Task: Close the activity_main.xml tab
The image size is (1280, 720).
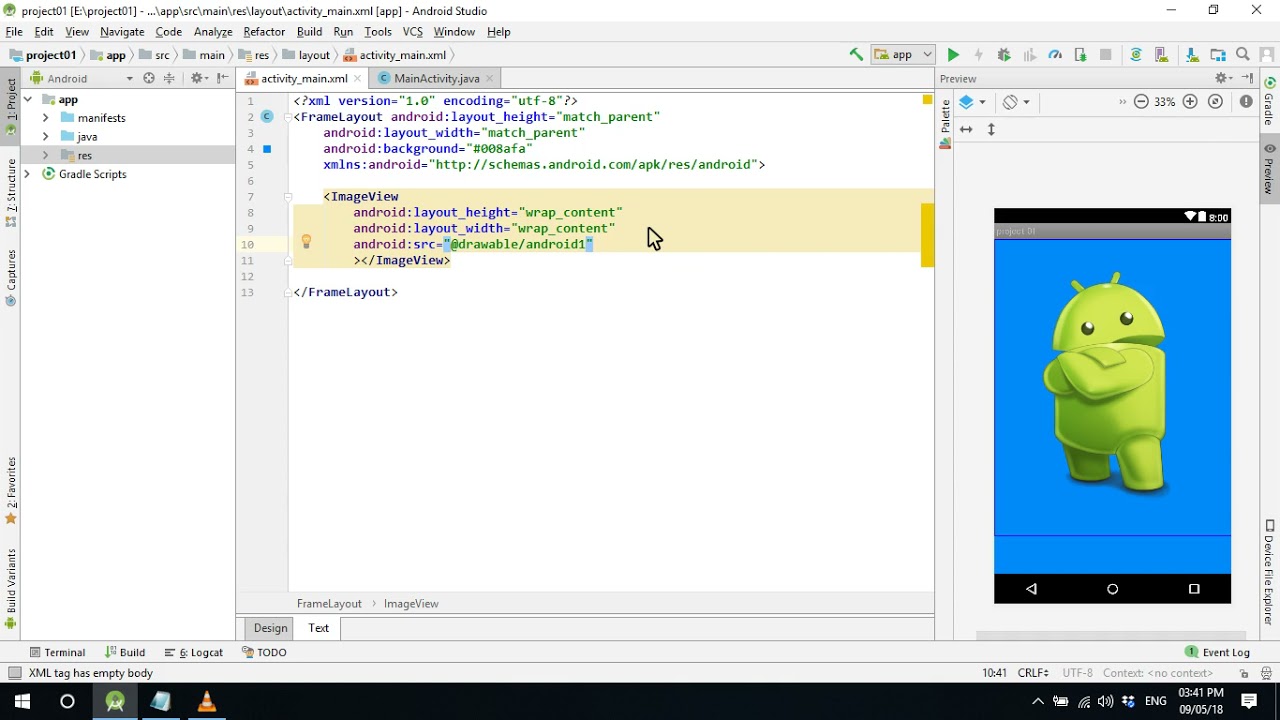Action: (359, 78)
